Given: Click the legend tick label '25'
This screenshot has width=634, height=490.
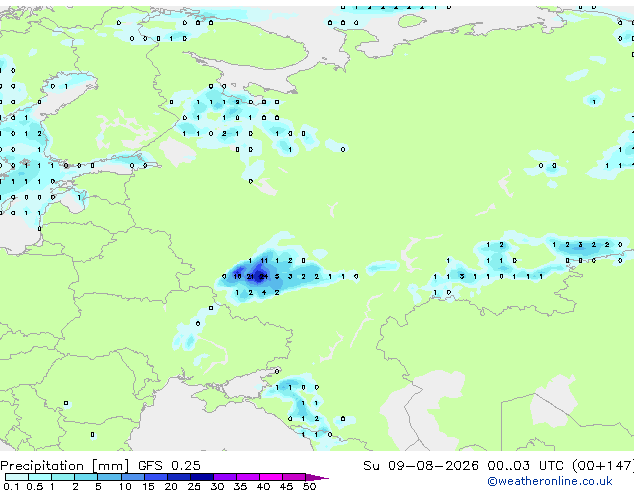Looking at the screenshot, I should click(x=194, y=486).
